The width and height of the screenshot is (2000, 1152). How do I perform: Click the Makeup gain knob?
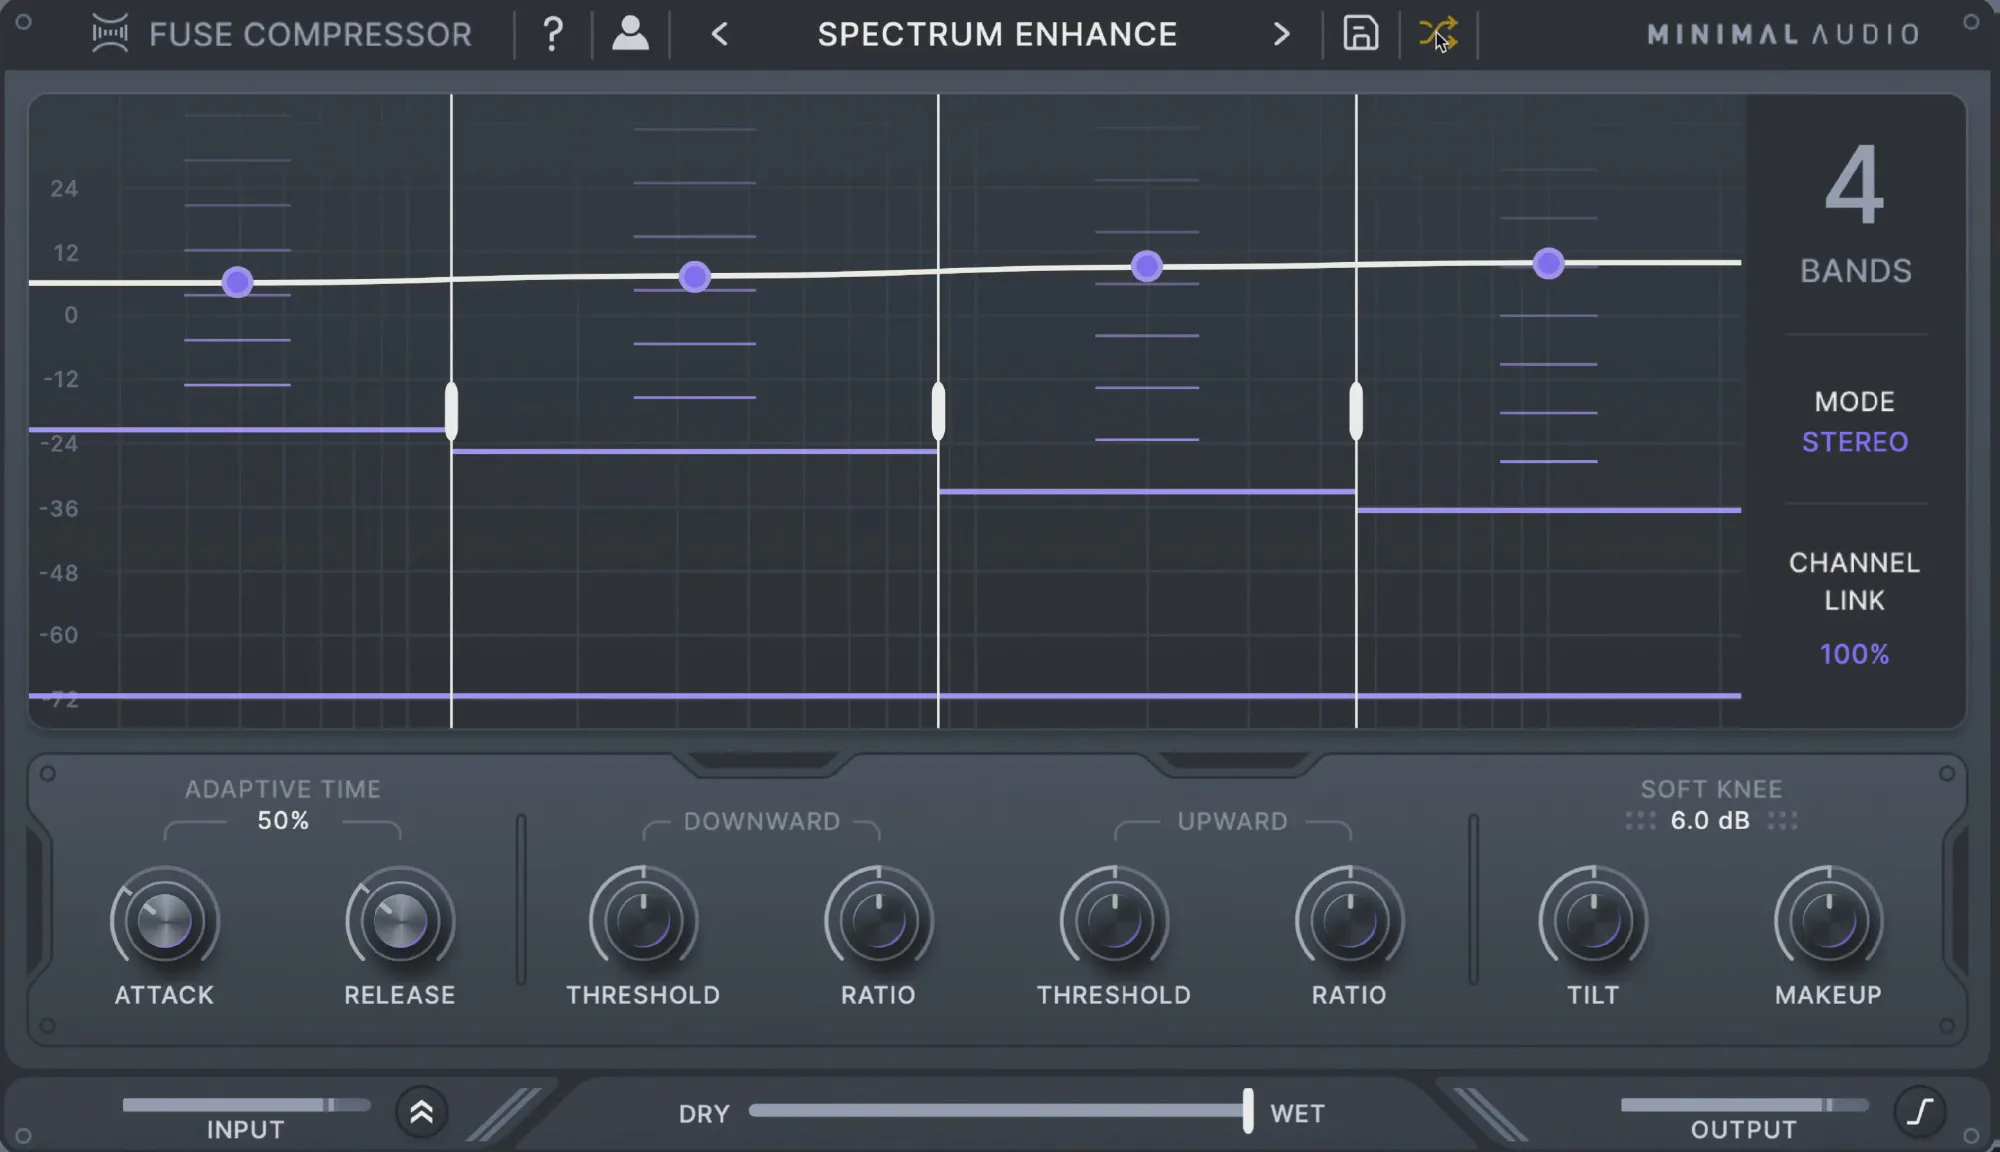click(1828, 921)
